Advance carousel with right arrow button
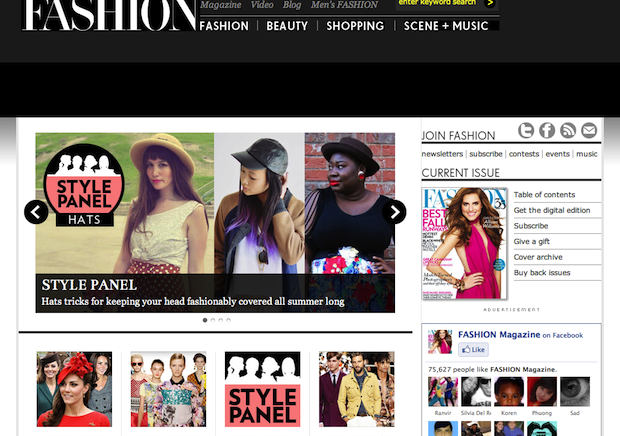 point(394,212)
